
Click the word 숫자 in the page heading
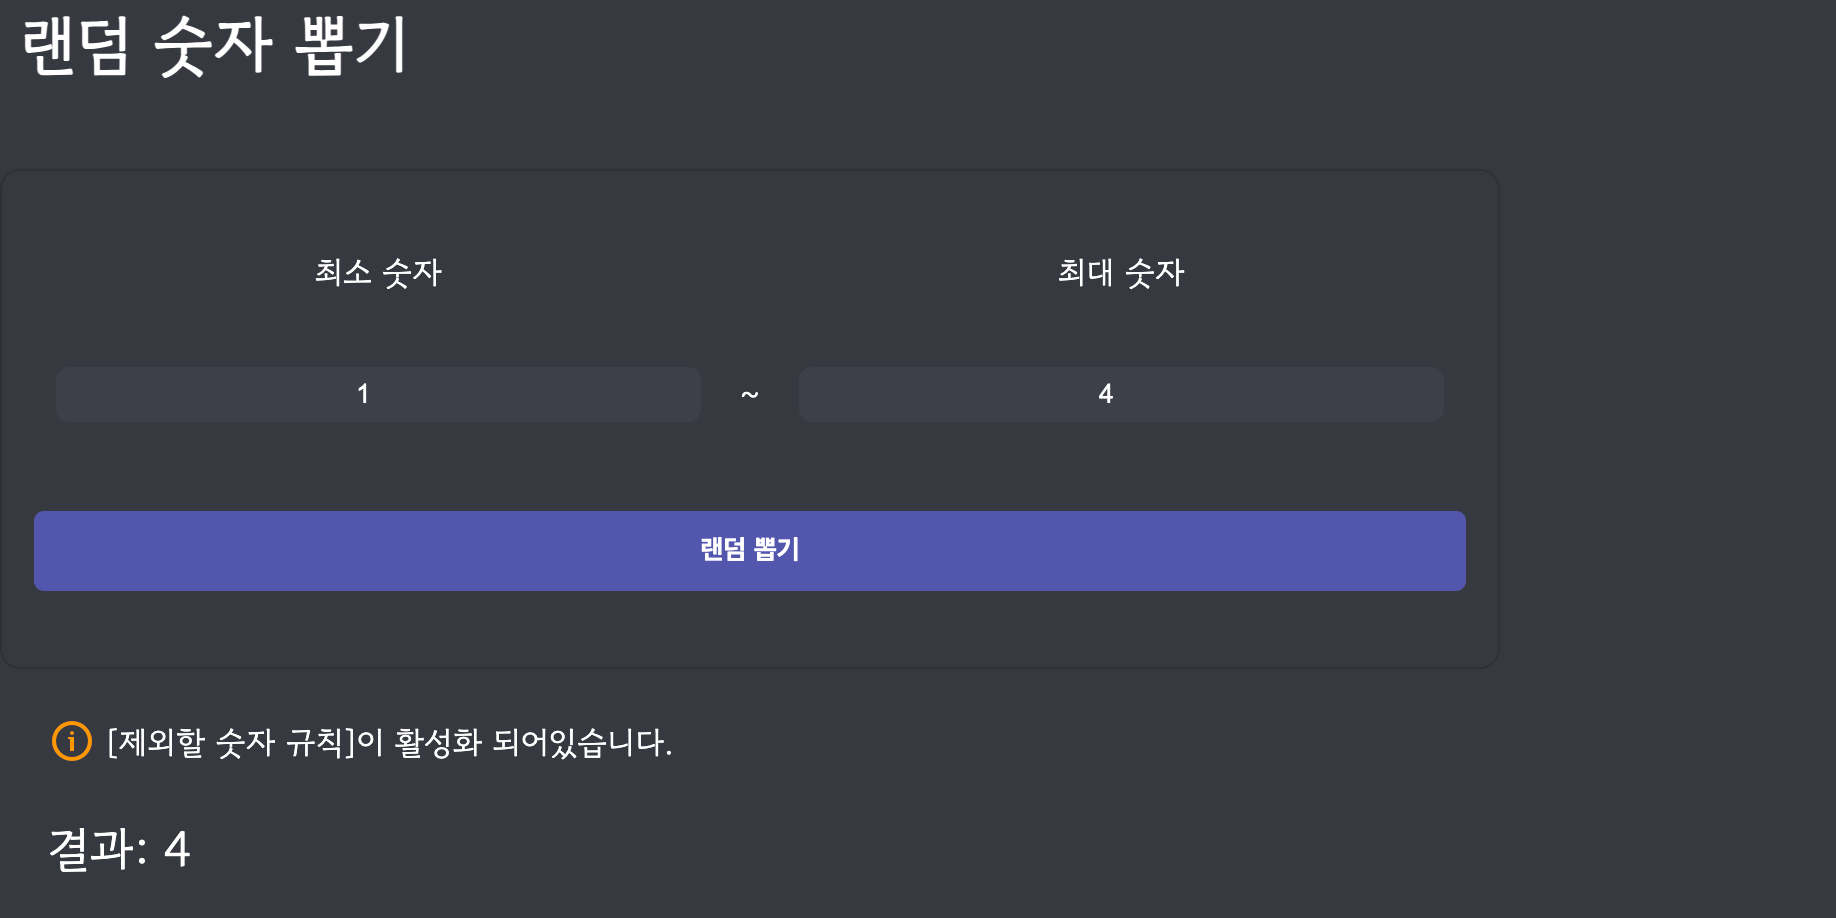(x=213, y=46)
